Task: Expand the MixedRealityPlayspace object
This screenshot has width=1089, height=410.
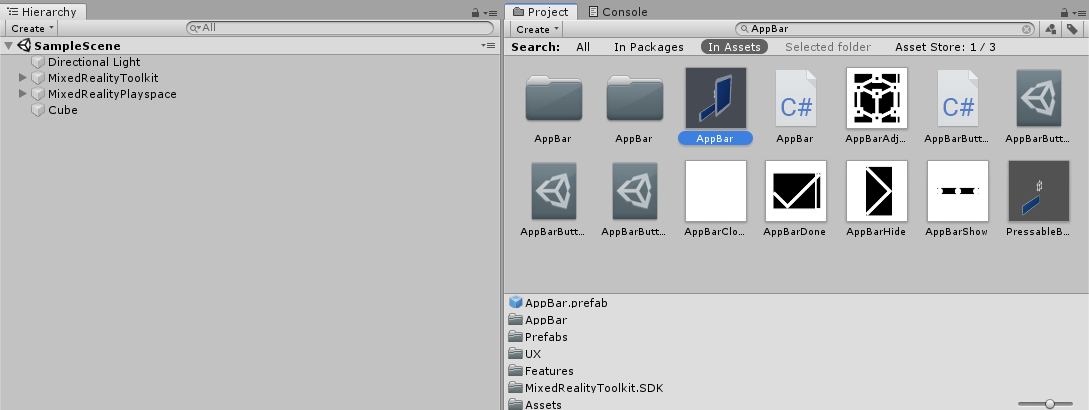Action: (x=23, y=94)
